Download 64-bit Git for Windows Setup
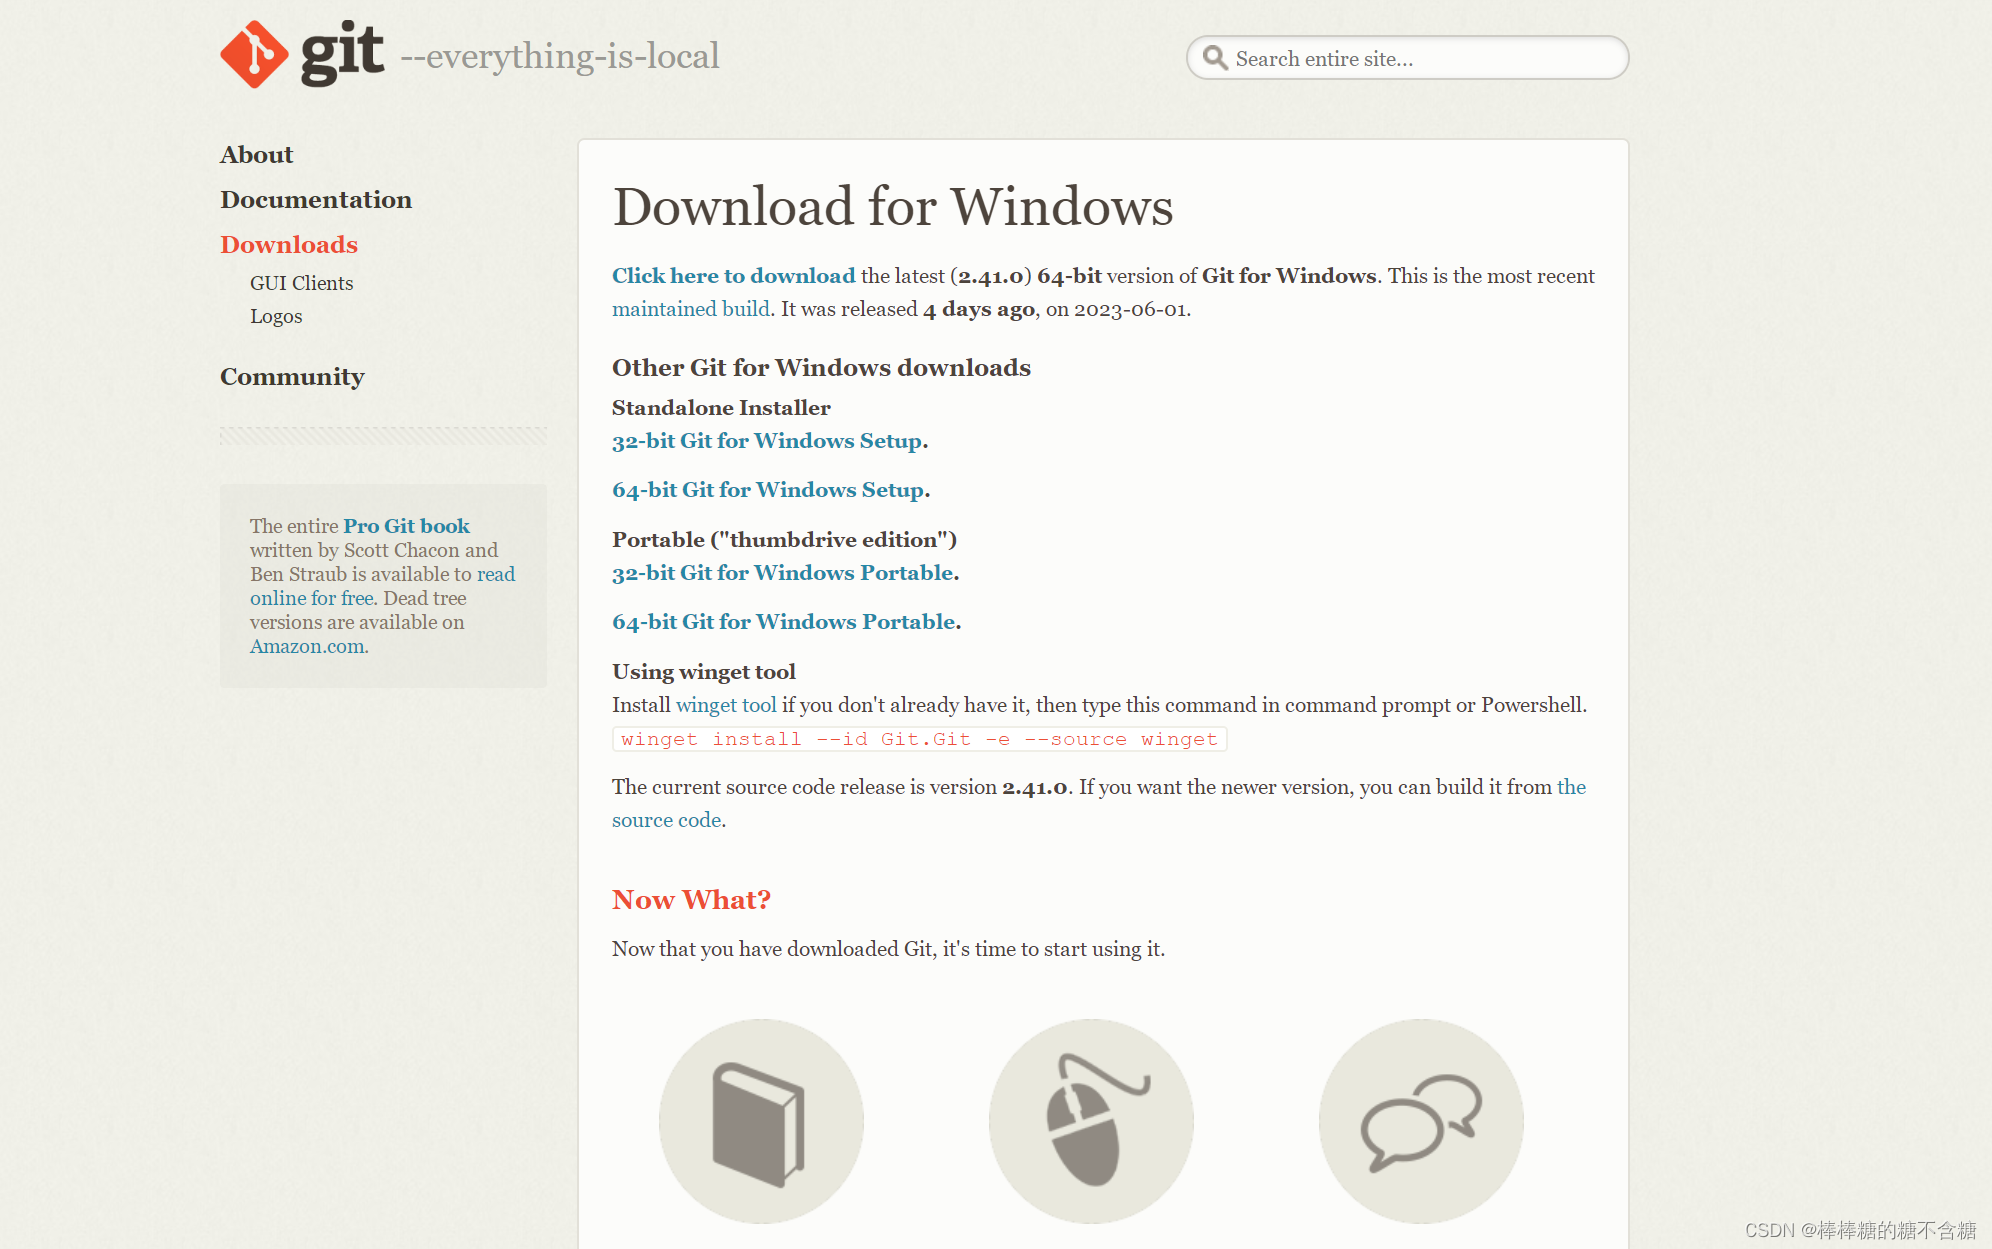The height and width of the screenshot is (1249, 1992). (x=768, y=490)
